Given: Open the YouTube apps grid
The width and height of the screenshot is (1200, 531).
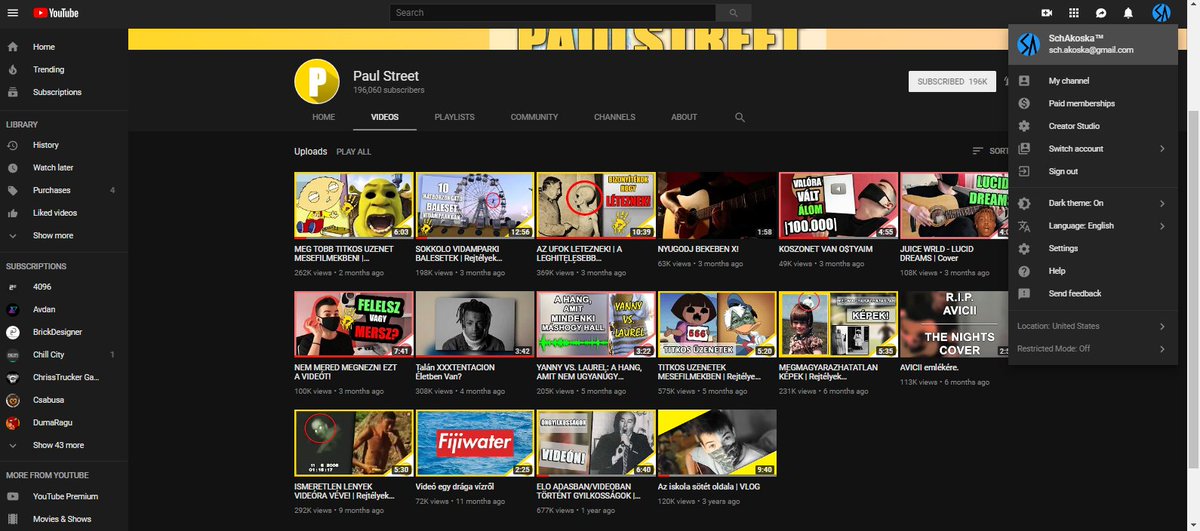Looking at the screenshot, I should [x=1074, y=13].
